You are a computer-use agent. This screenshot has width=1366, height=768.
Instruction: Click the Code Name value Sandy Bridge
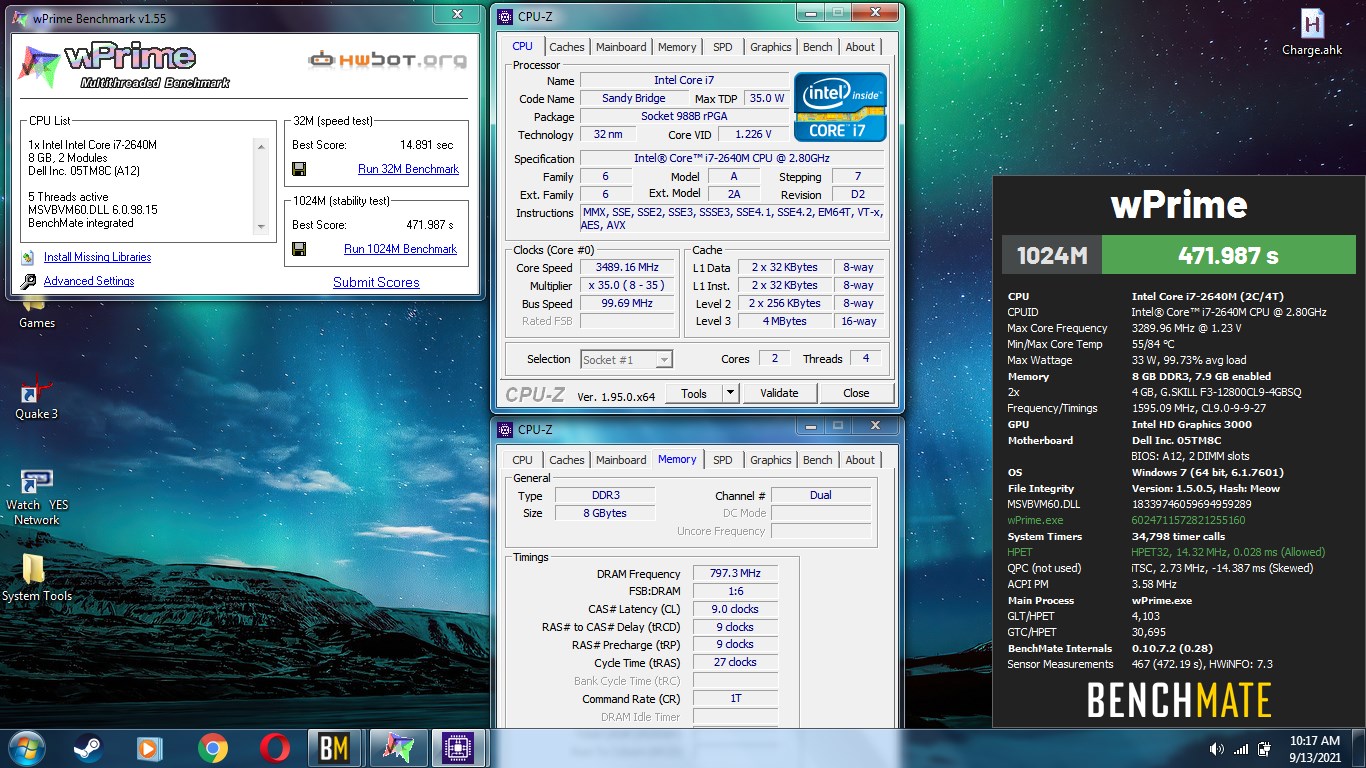pyautogui.click(x=634, y=98)
